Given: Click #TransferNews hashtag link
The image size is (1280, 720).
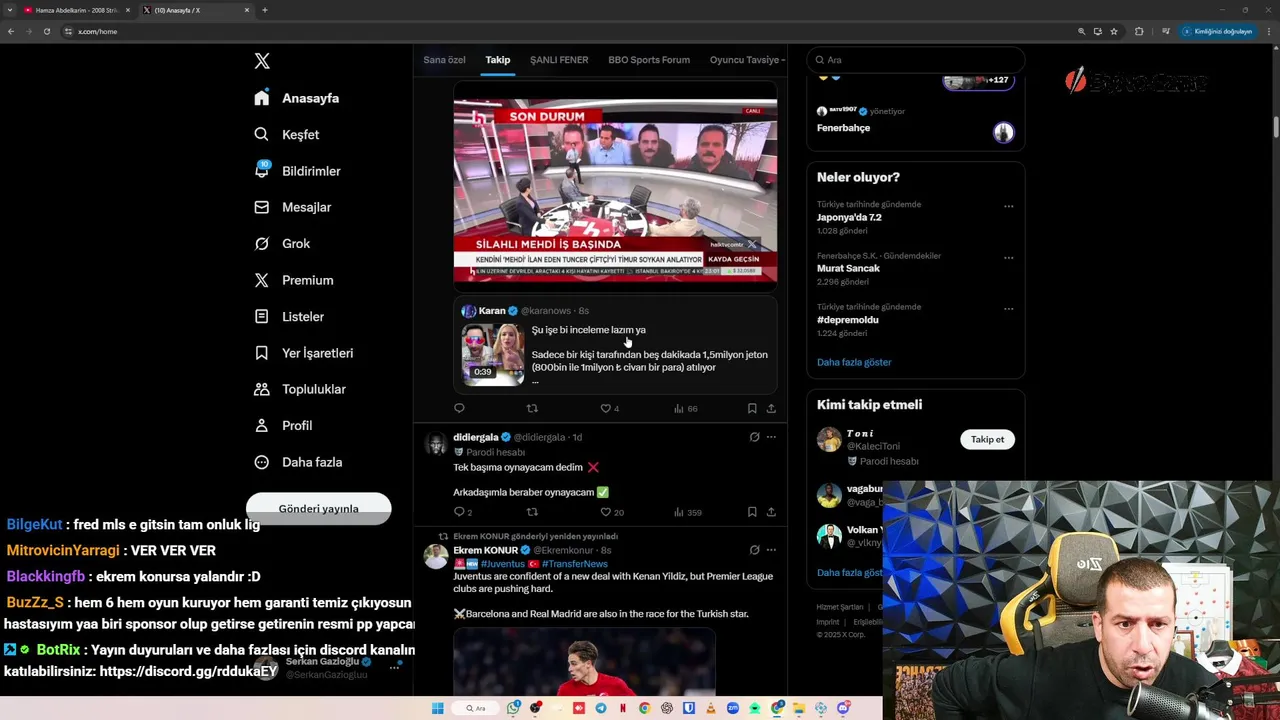Looking at the screenshot, I should click(573, 564).
